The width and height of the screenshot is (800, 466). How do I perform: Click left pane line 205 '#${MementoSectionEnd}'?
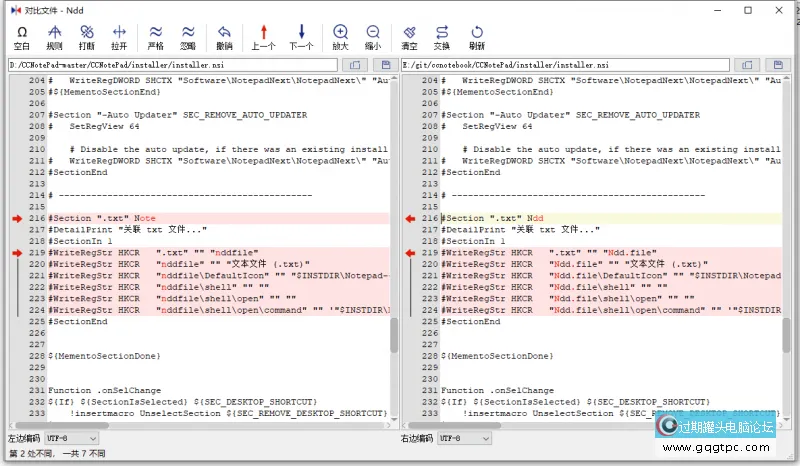tap(104, 92)
